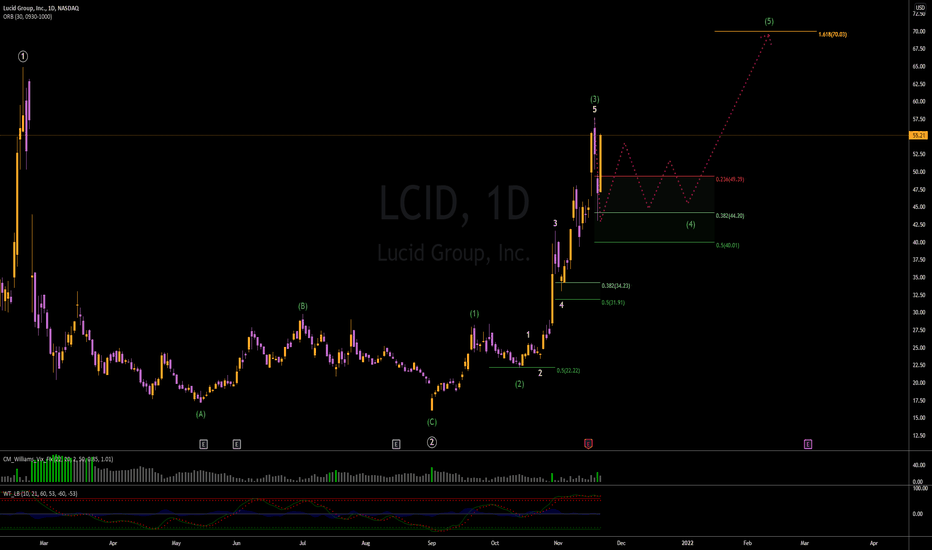Select the green (1) wave label

click(x=474, y=314)
